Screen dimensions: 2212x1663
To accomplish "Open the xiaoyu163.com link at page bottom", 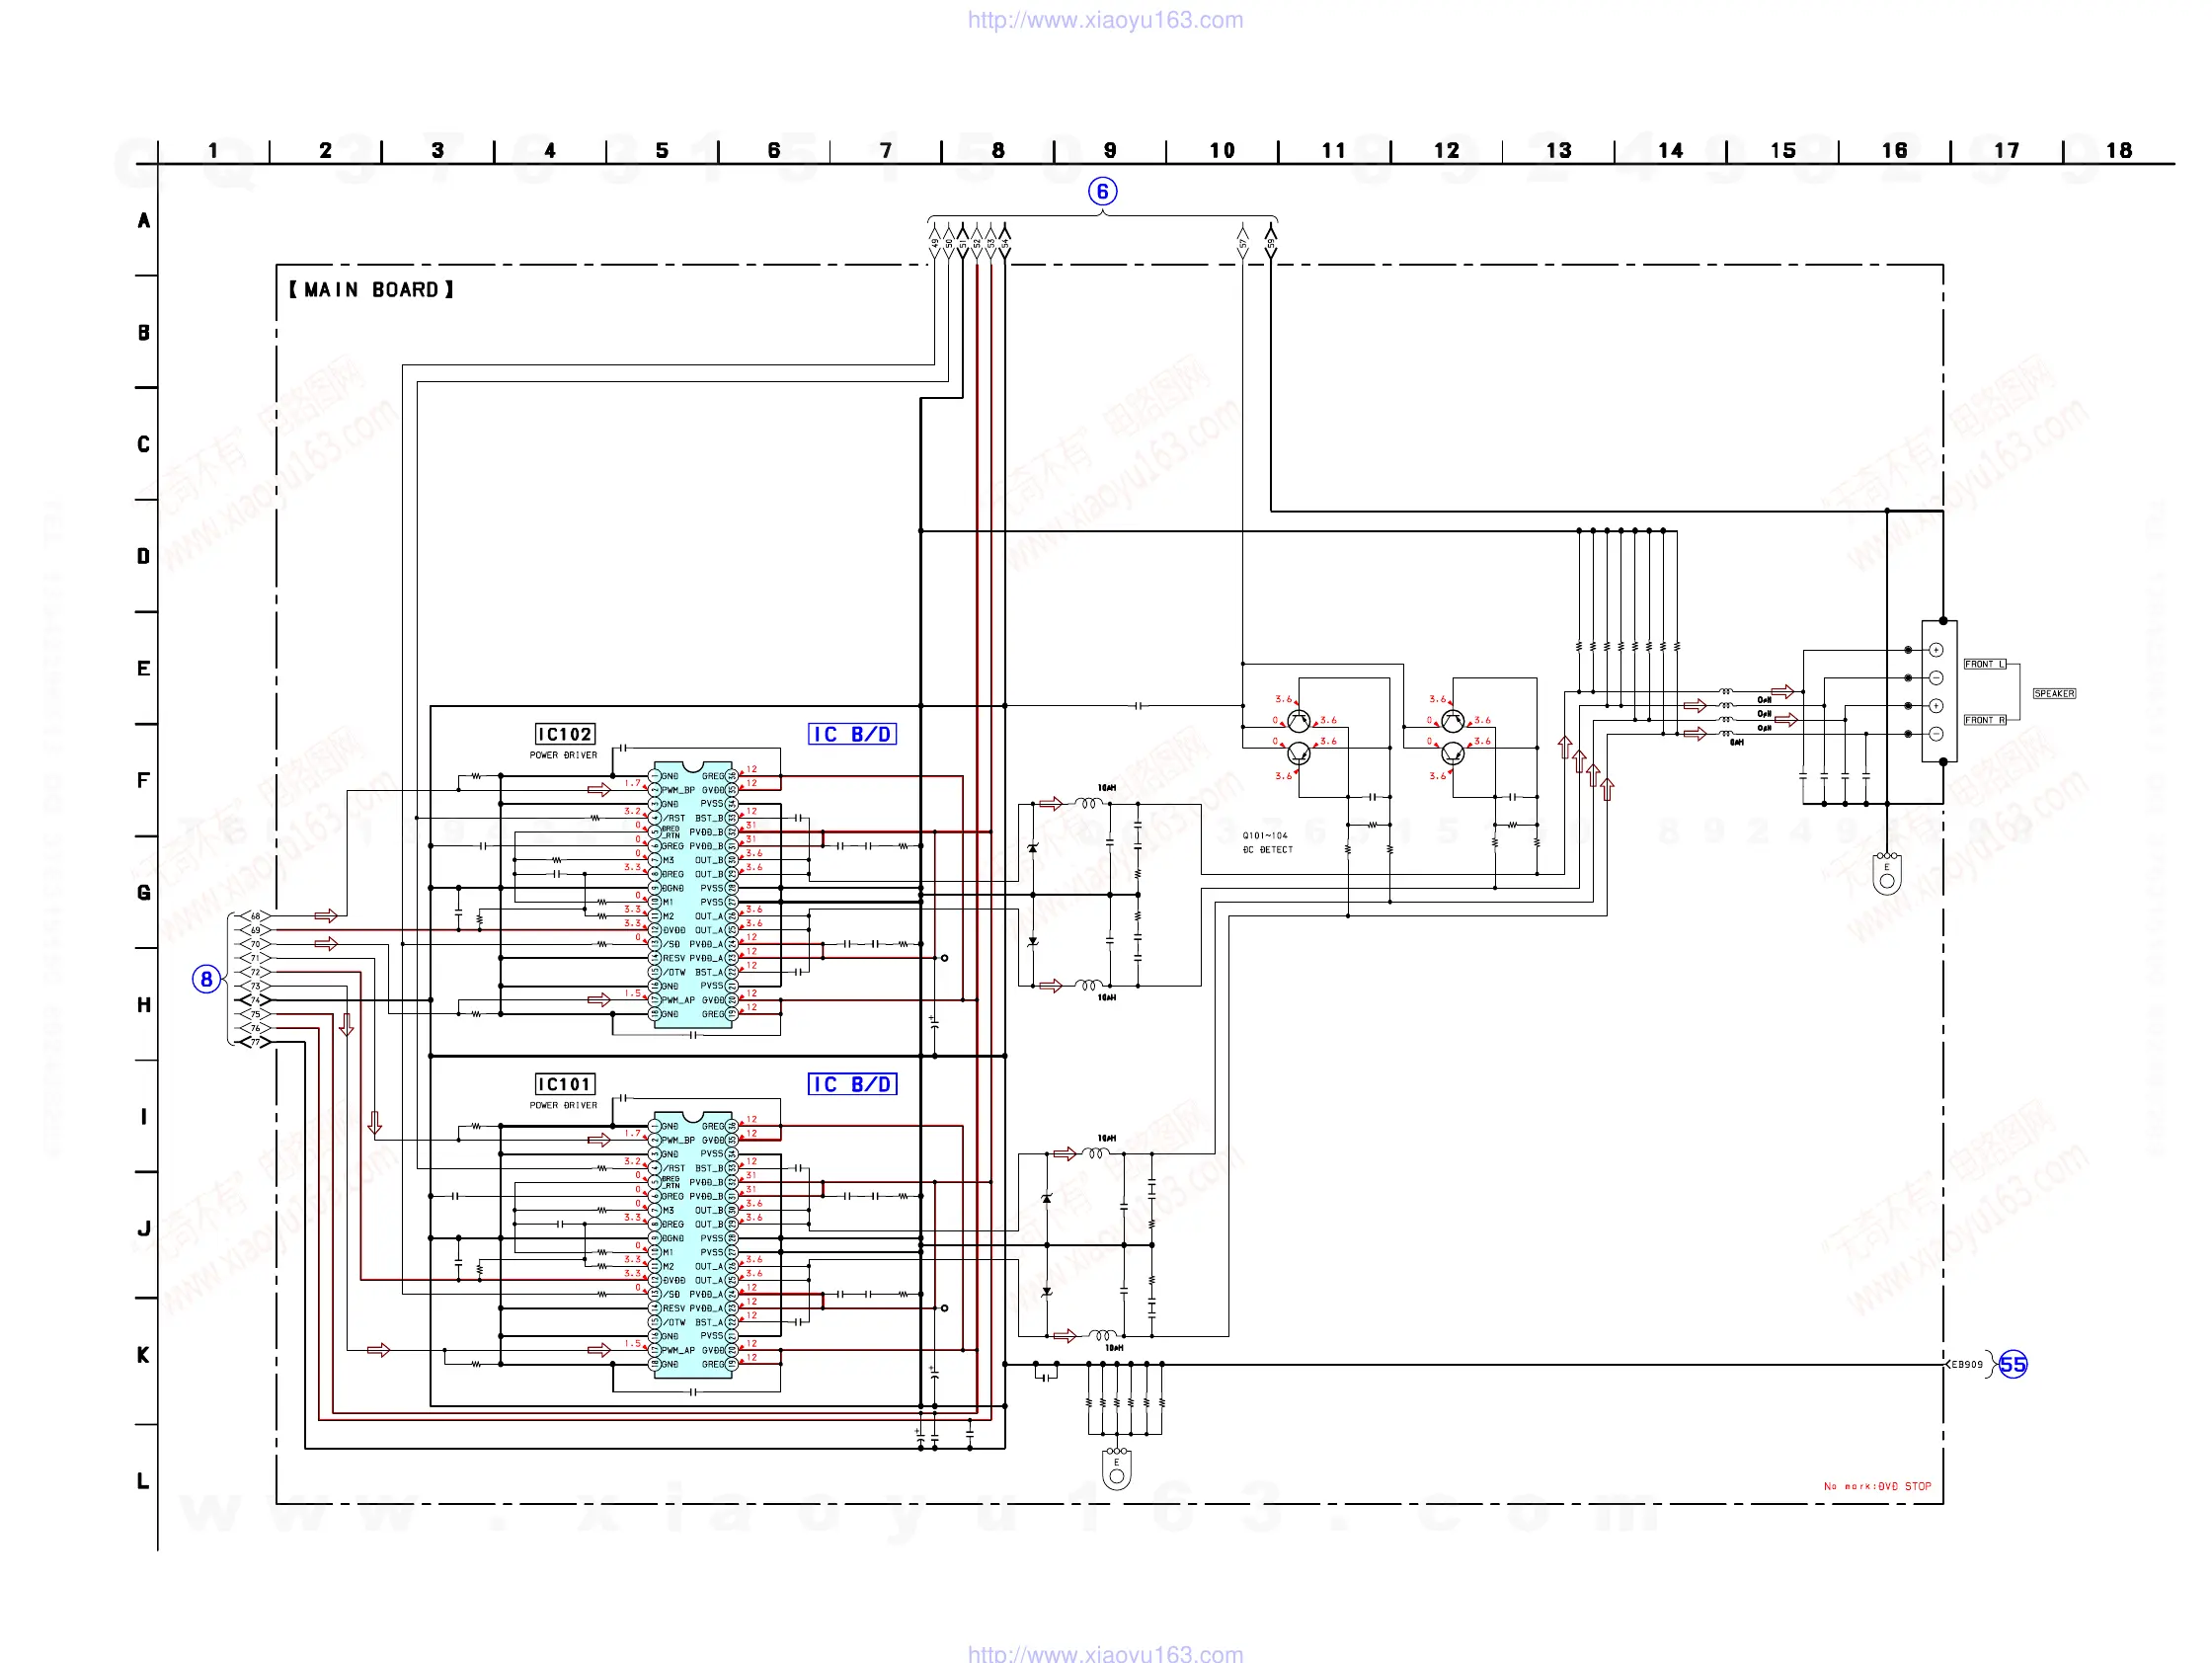I will point(1105,1653).
